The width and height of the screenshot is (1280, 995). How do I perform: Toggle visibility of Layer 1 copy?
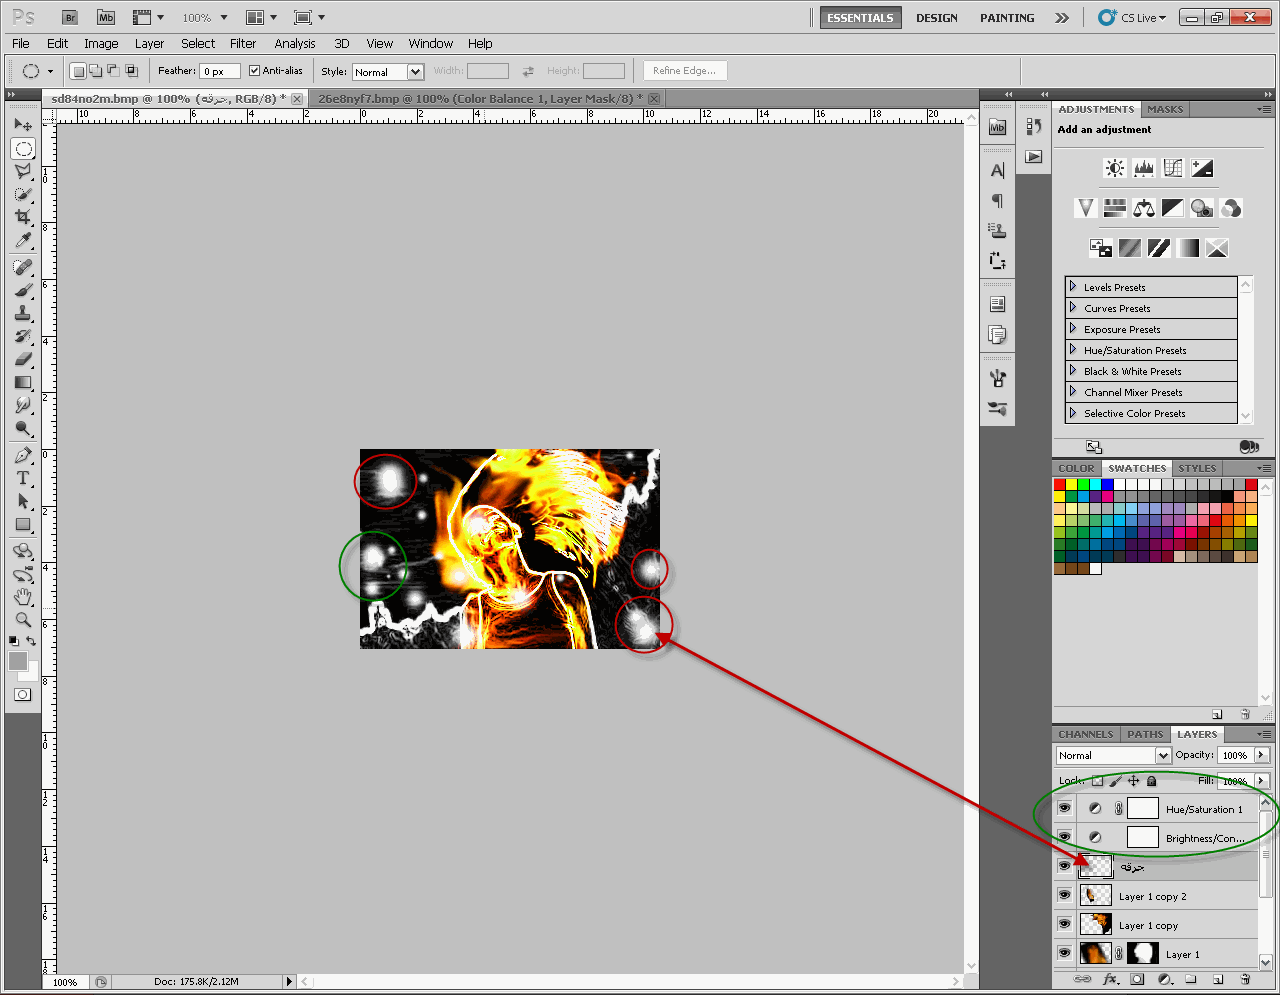point(1065,924)
